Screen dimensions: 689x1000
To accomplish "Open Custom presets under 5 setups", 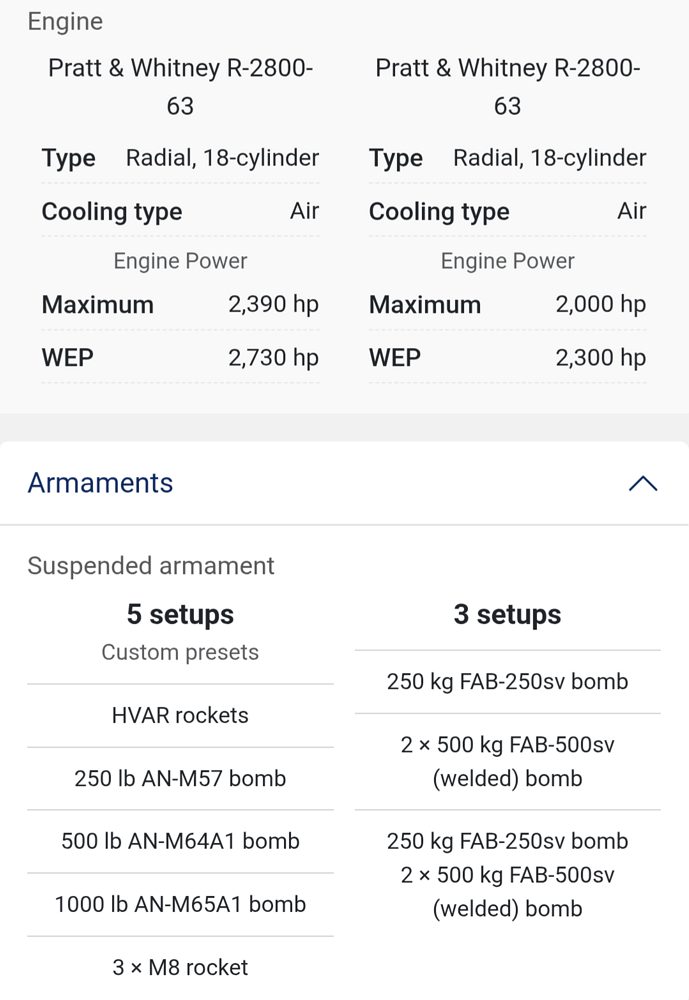I will click(x=180, y=652).
